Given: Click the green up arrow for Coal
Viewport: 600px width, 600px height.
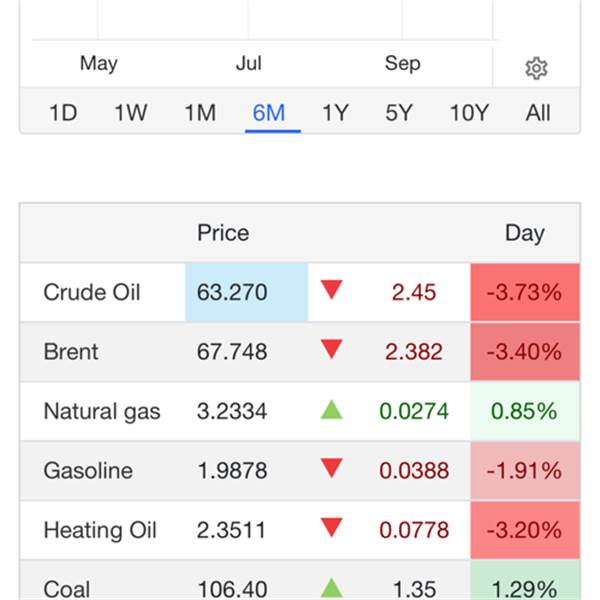Looking at the screenshot, I should click(331, 587).
